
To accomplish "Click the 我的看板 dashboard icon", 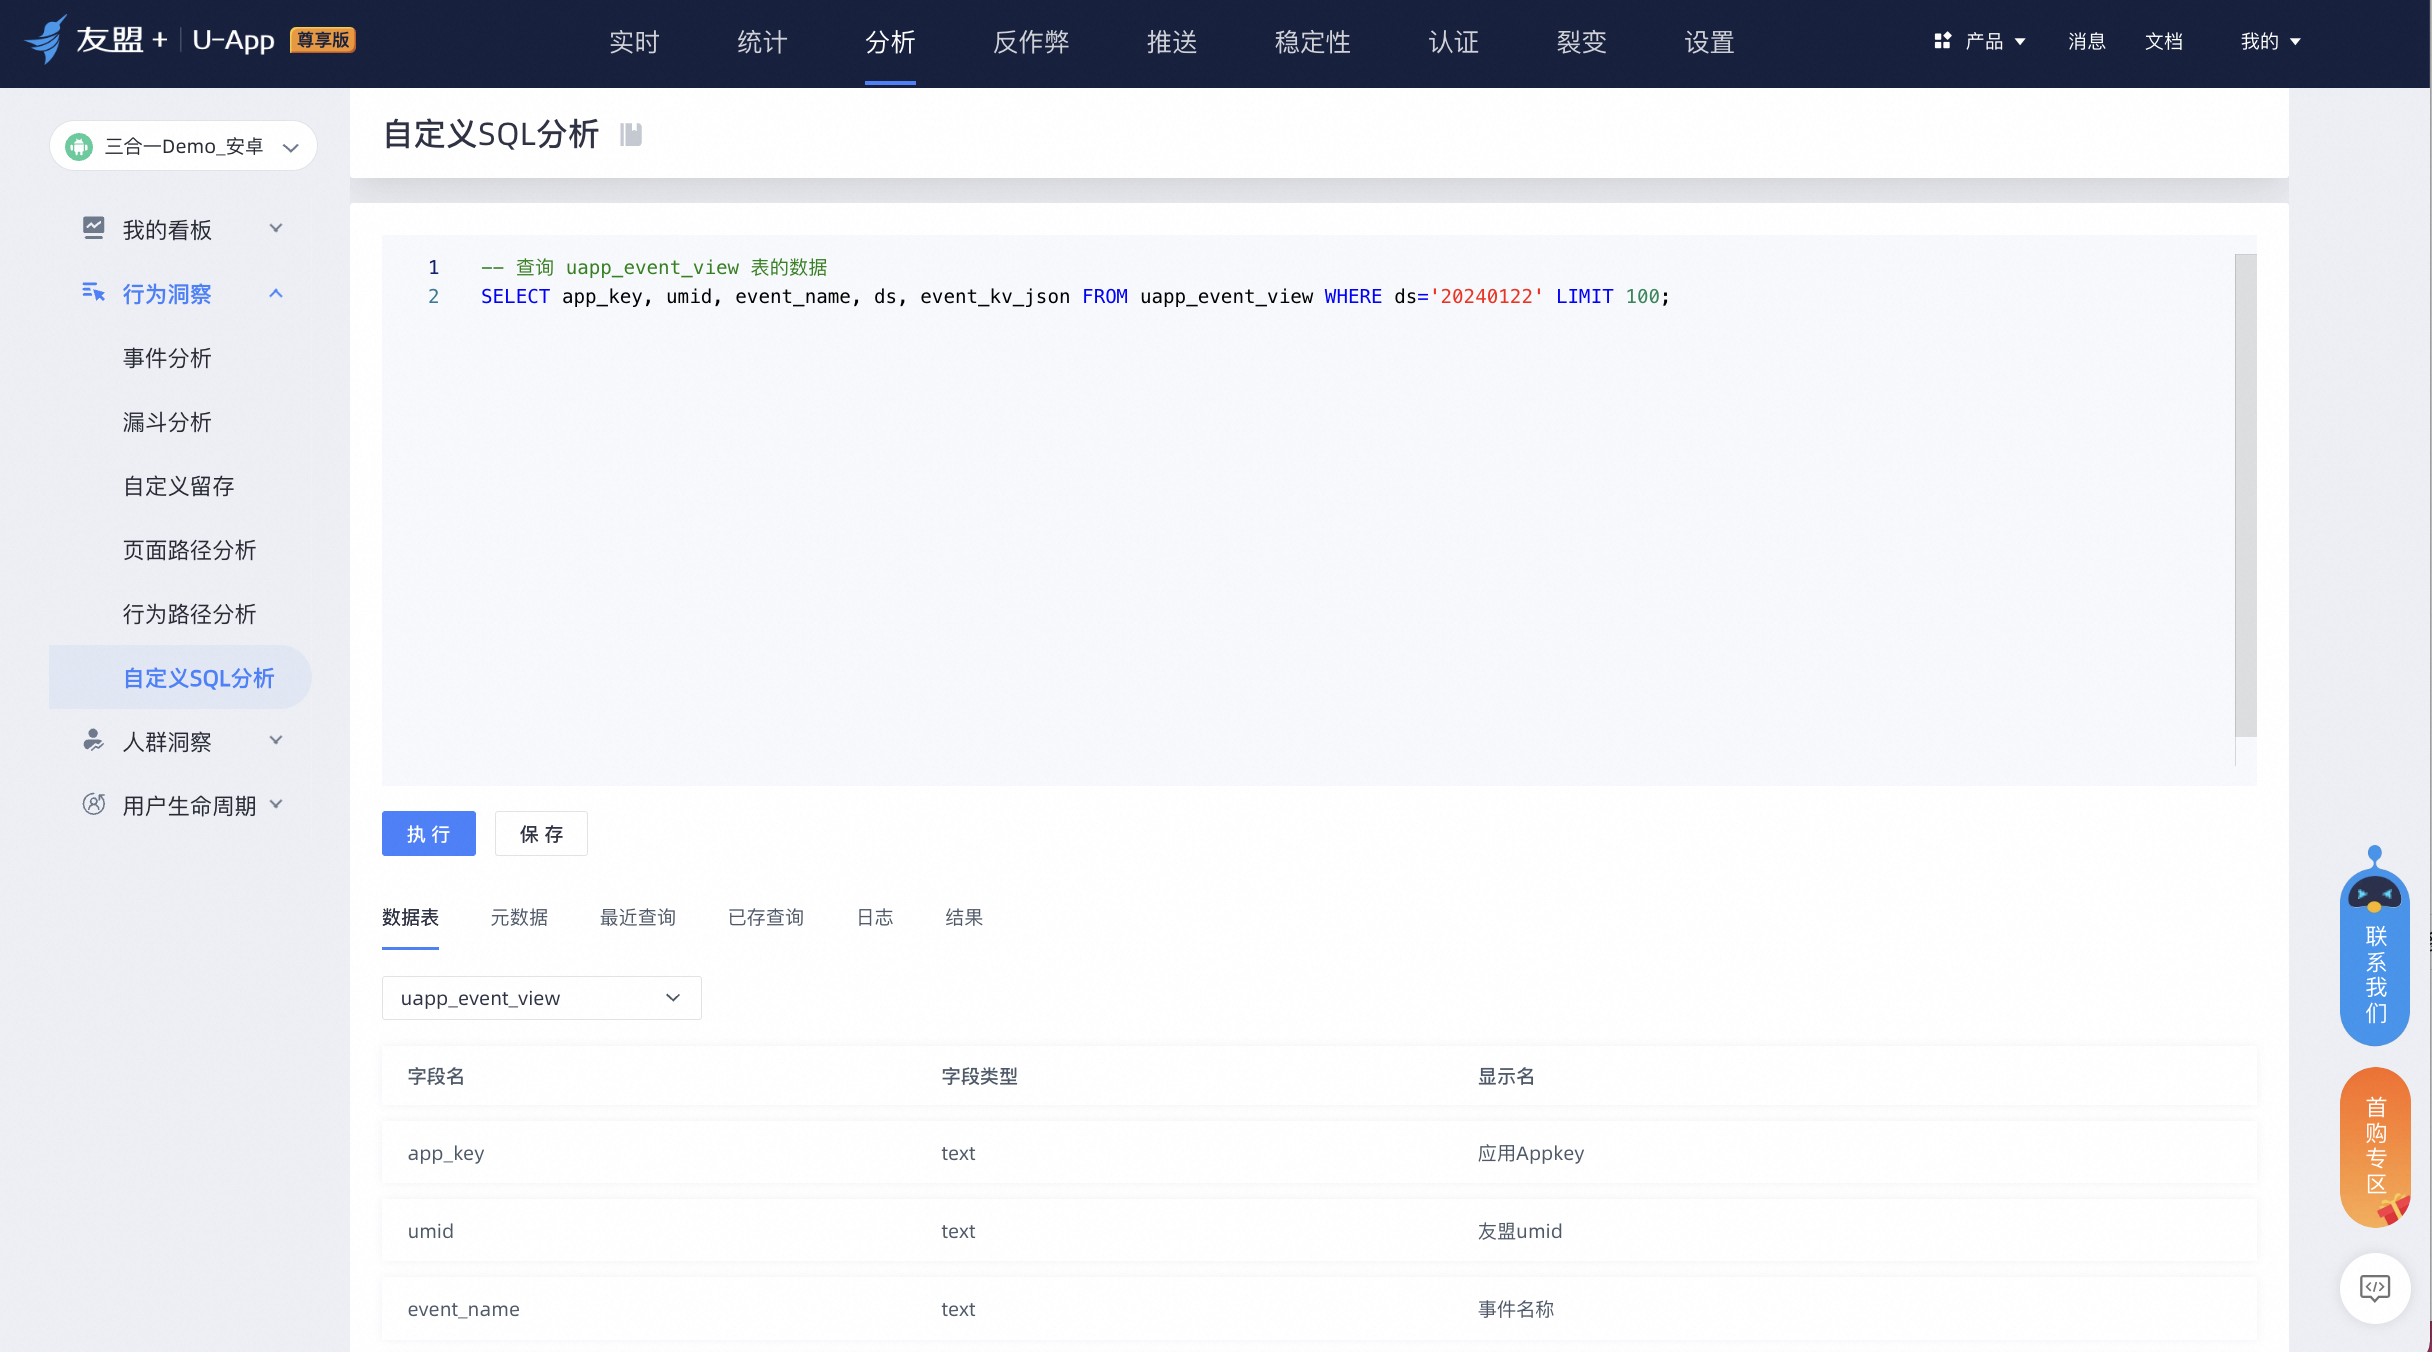I will tap(93, 229).
